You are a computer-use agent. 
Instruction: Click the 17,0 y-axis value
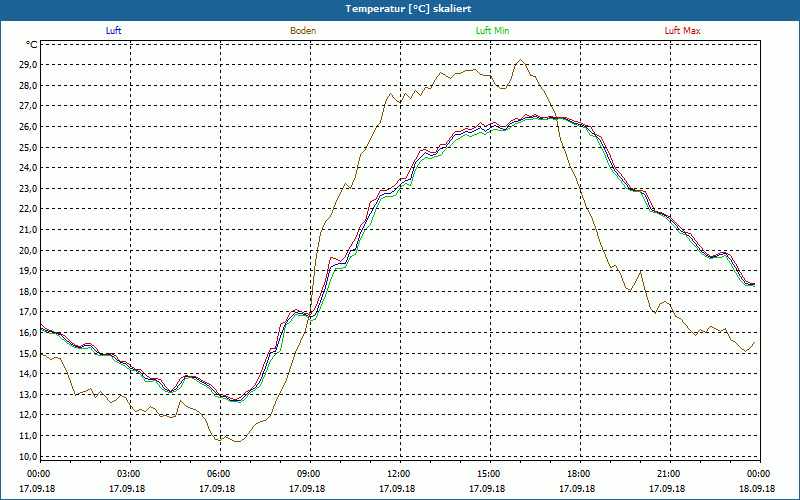[28, 312]
